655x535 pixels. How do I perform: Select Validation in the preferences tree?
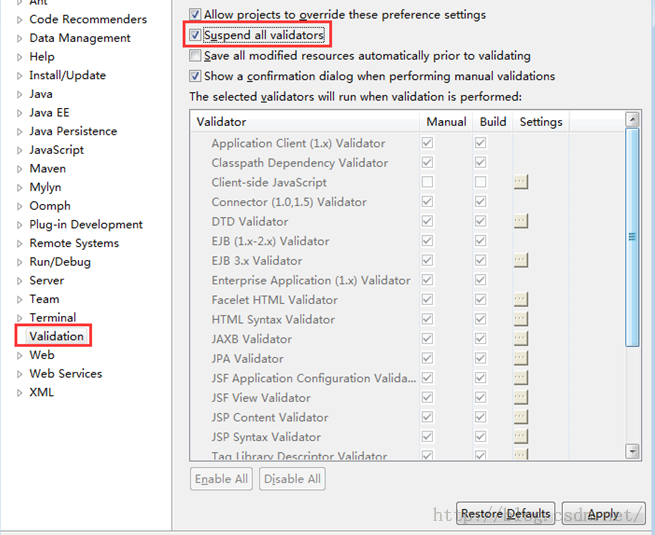(x=56, y=336)
